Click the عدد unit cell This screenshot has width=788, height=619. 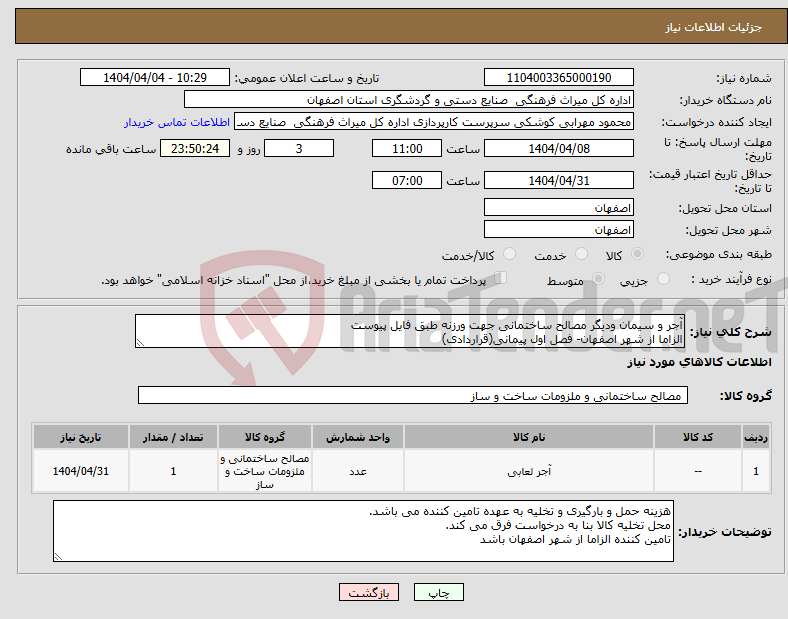[x=358, y=471]
